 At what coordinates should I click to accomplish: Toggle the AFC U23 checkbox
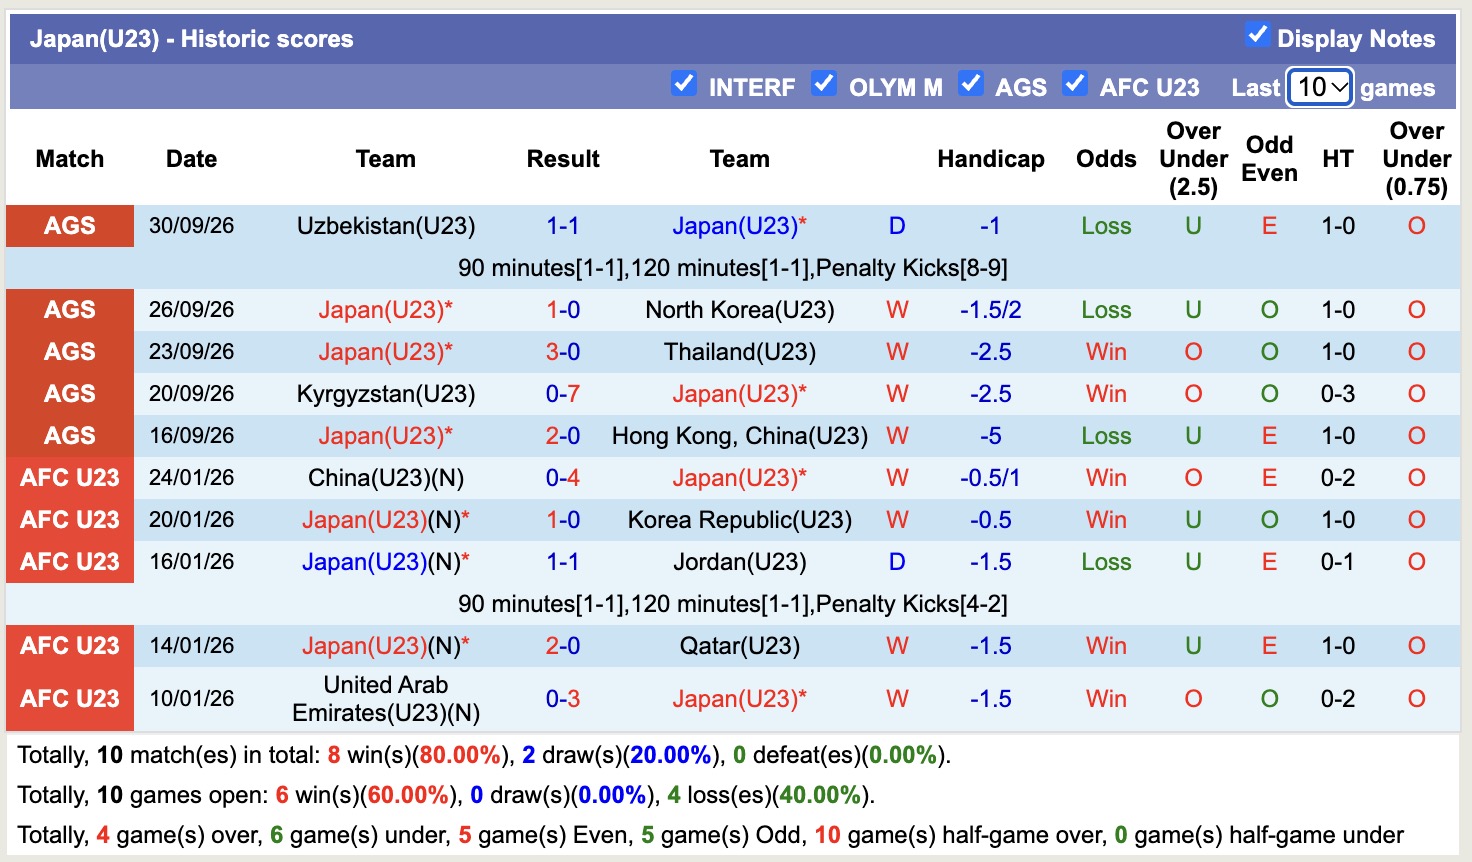tap(1075, 83)
